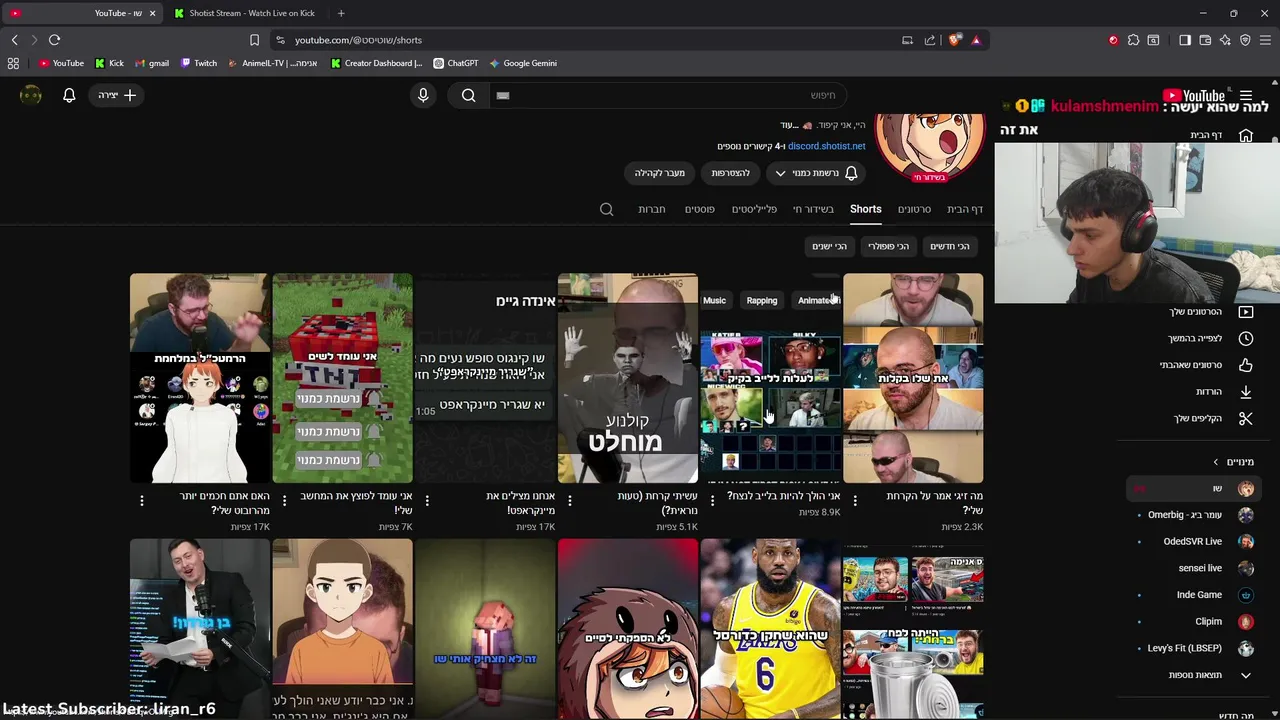The height and width of the screenshot is (720, 1280).
Task: Switch to the channel 'פלייליסטים' tab
Action: [x=754, y=209]
